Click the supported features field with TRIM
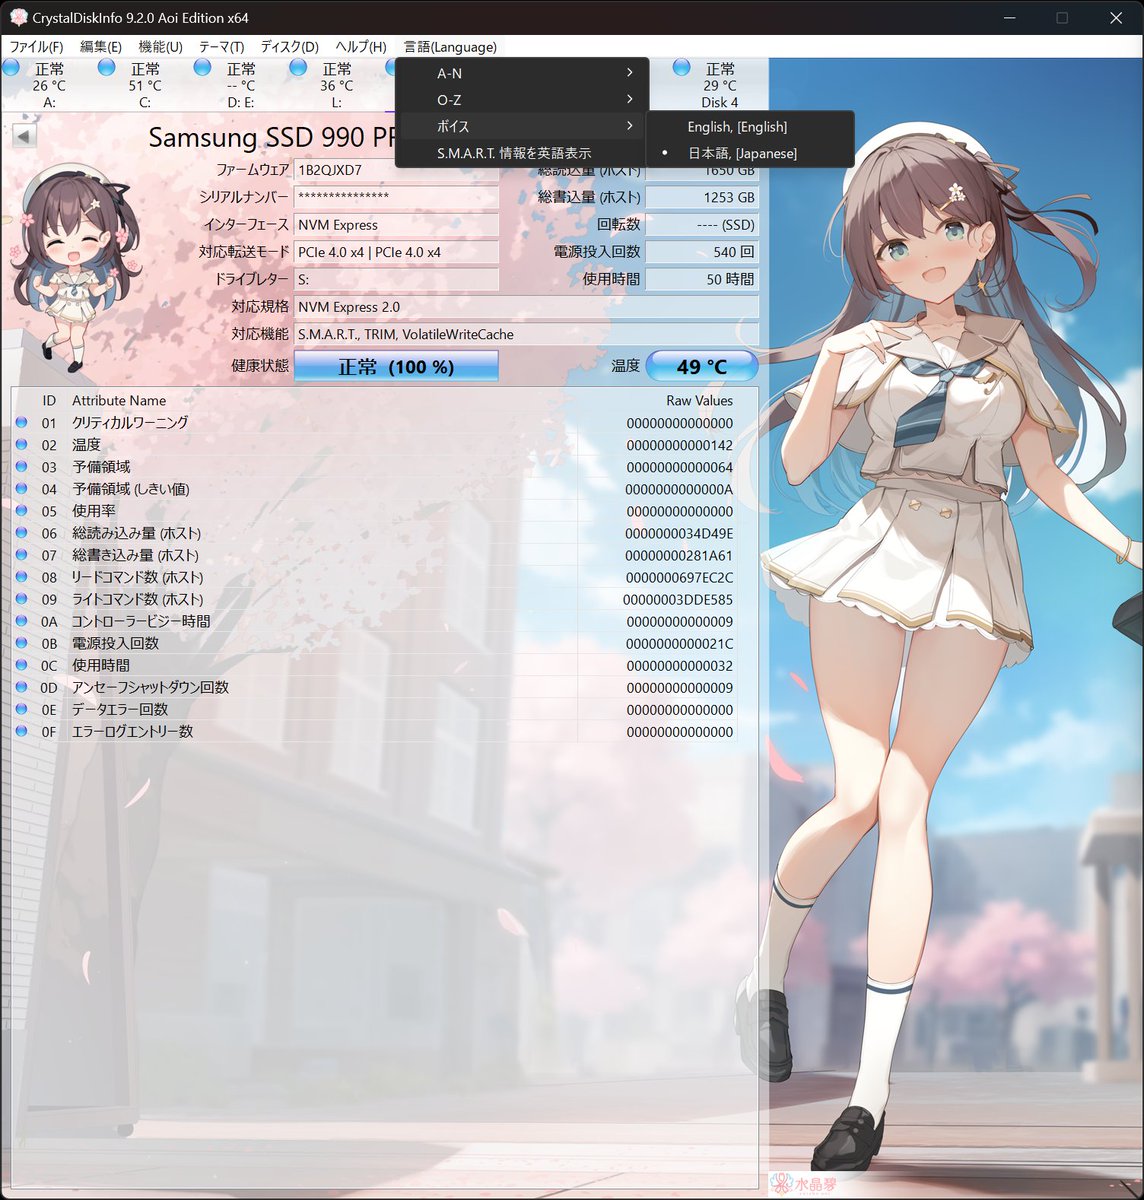 tap(526, 334)
